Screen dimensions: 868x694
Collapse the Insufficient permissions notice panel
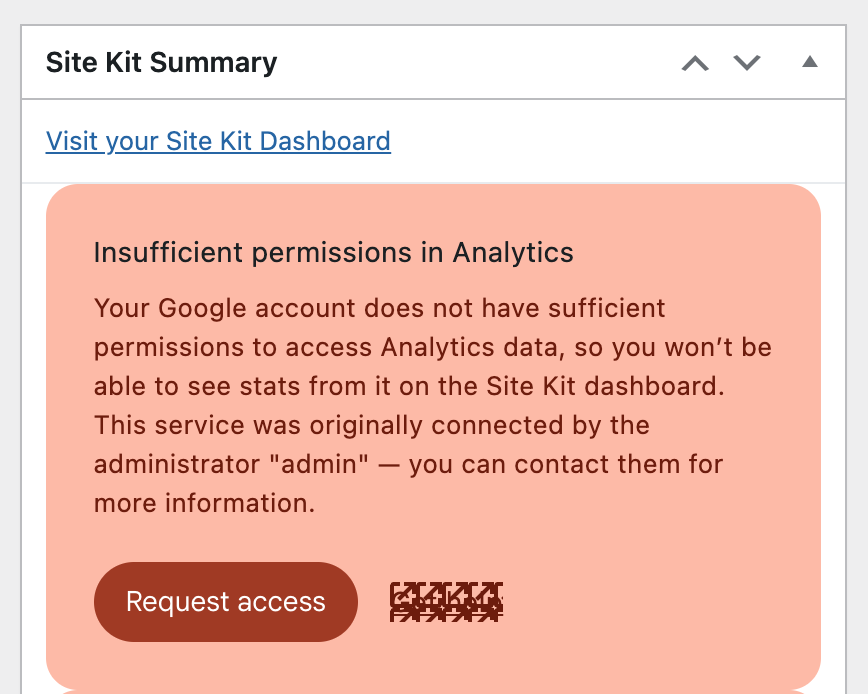pos(810,61)
